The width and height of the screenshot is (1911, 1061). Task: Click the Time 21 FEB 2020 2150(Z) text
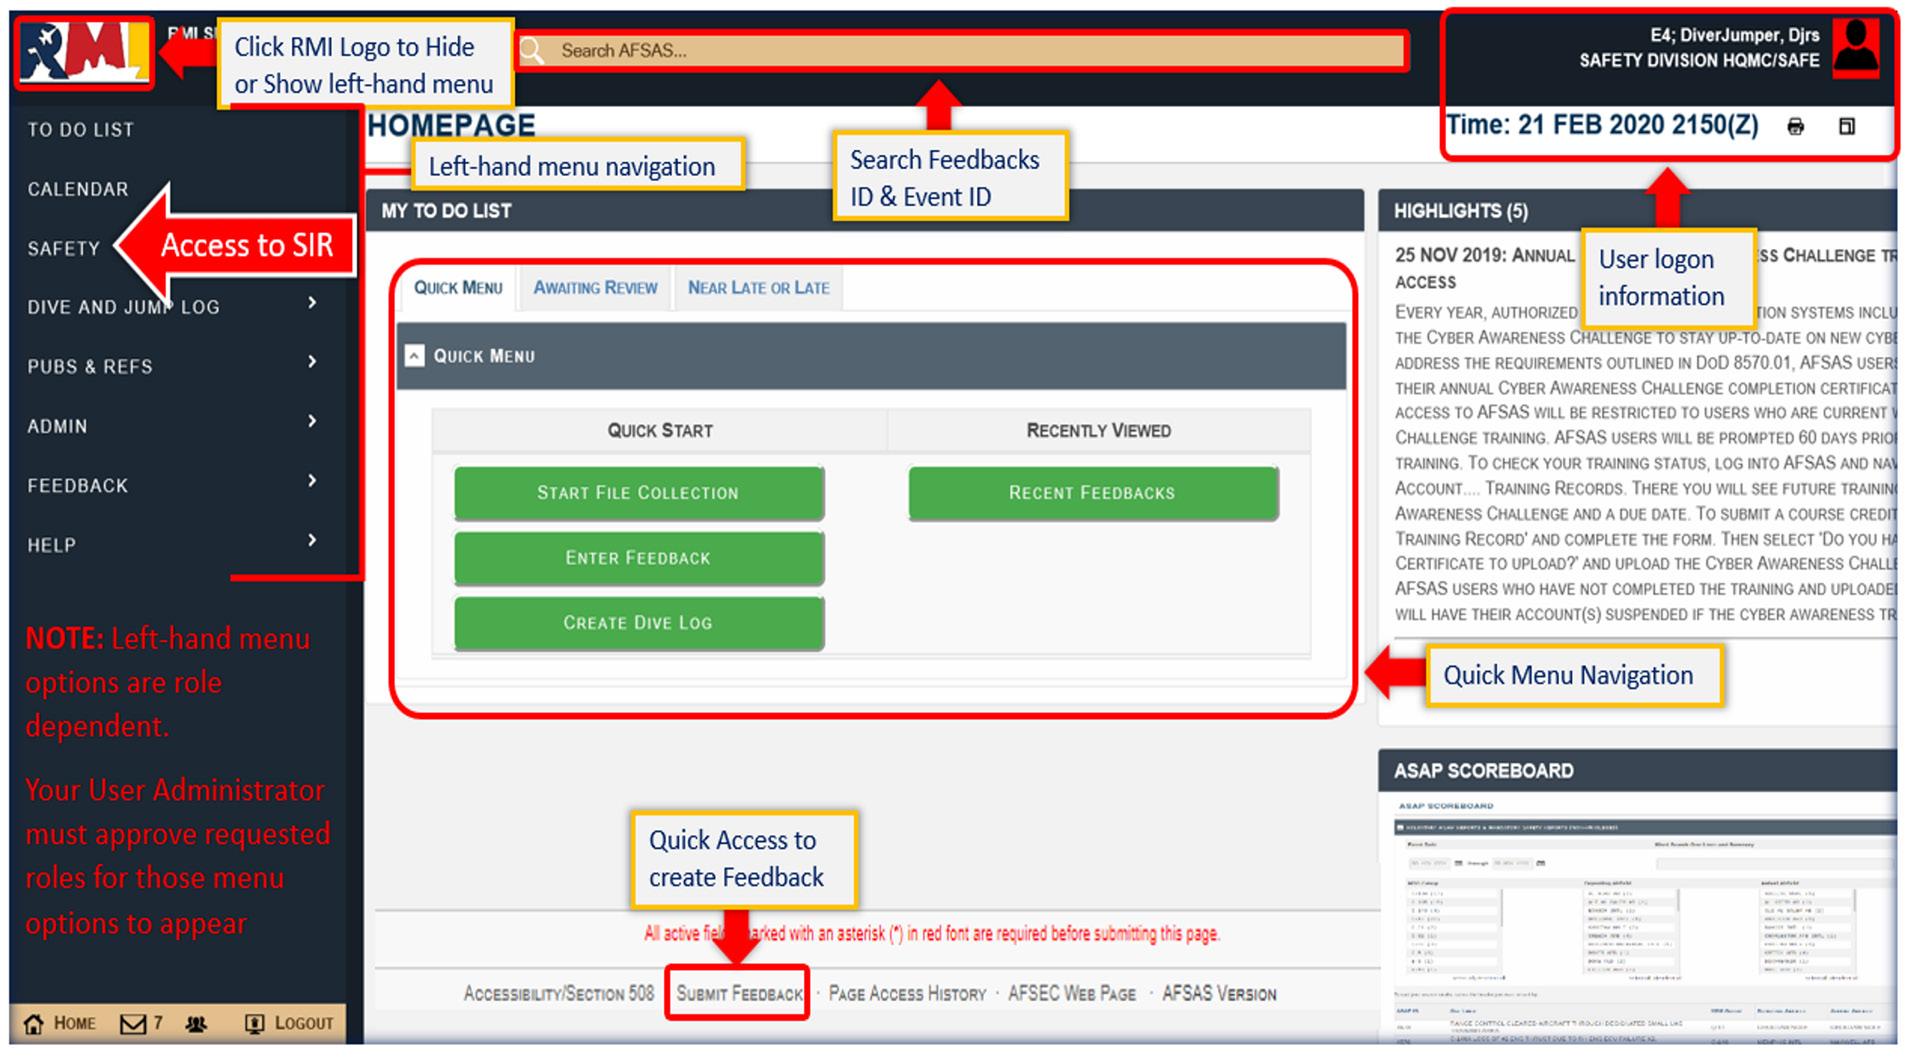click(x=1602, y=126)
